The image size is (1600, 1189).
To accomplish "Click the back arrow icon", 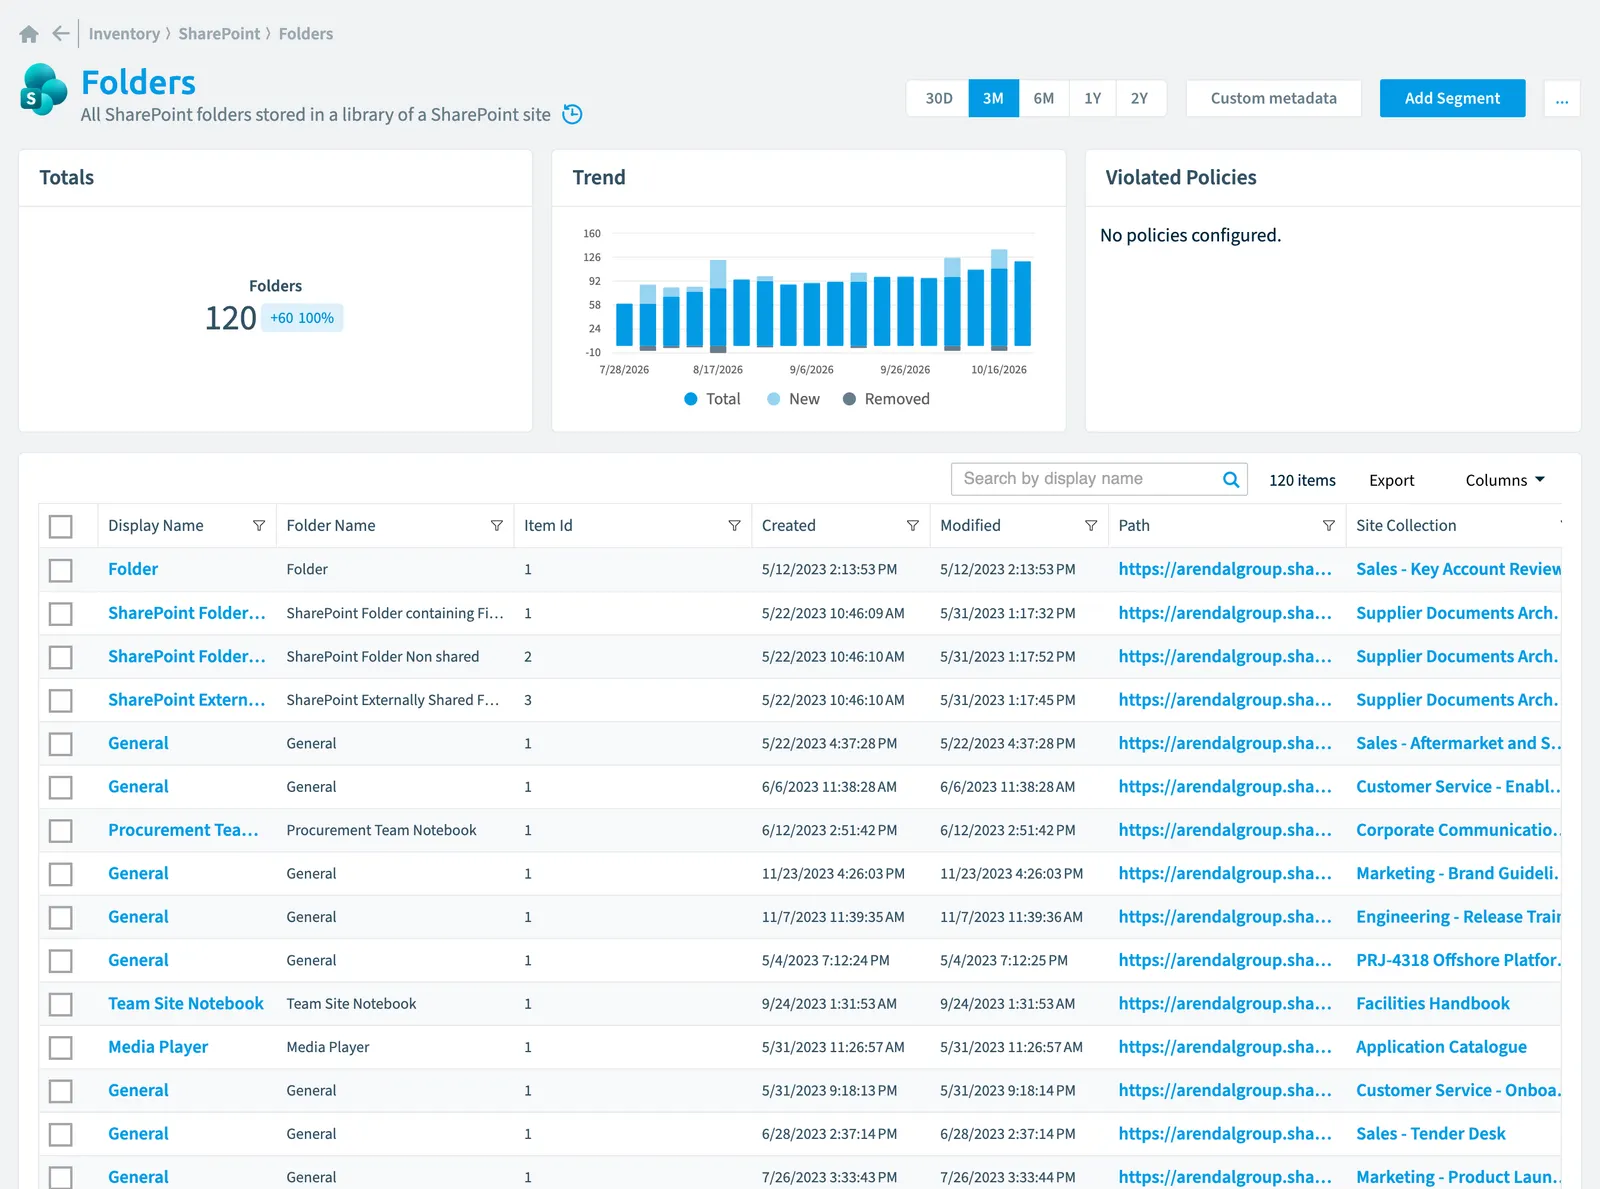I will click(60, 34).
